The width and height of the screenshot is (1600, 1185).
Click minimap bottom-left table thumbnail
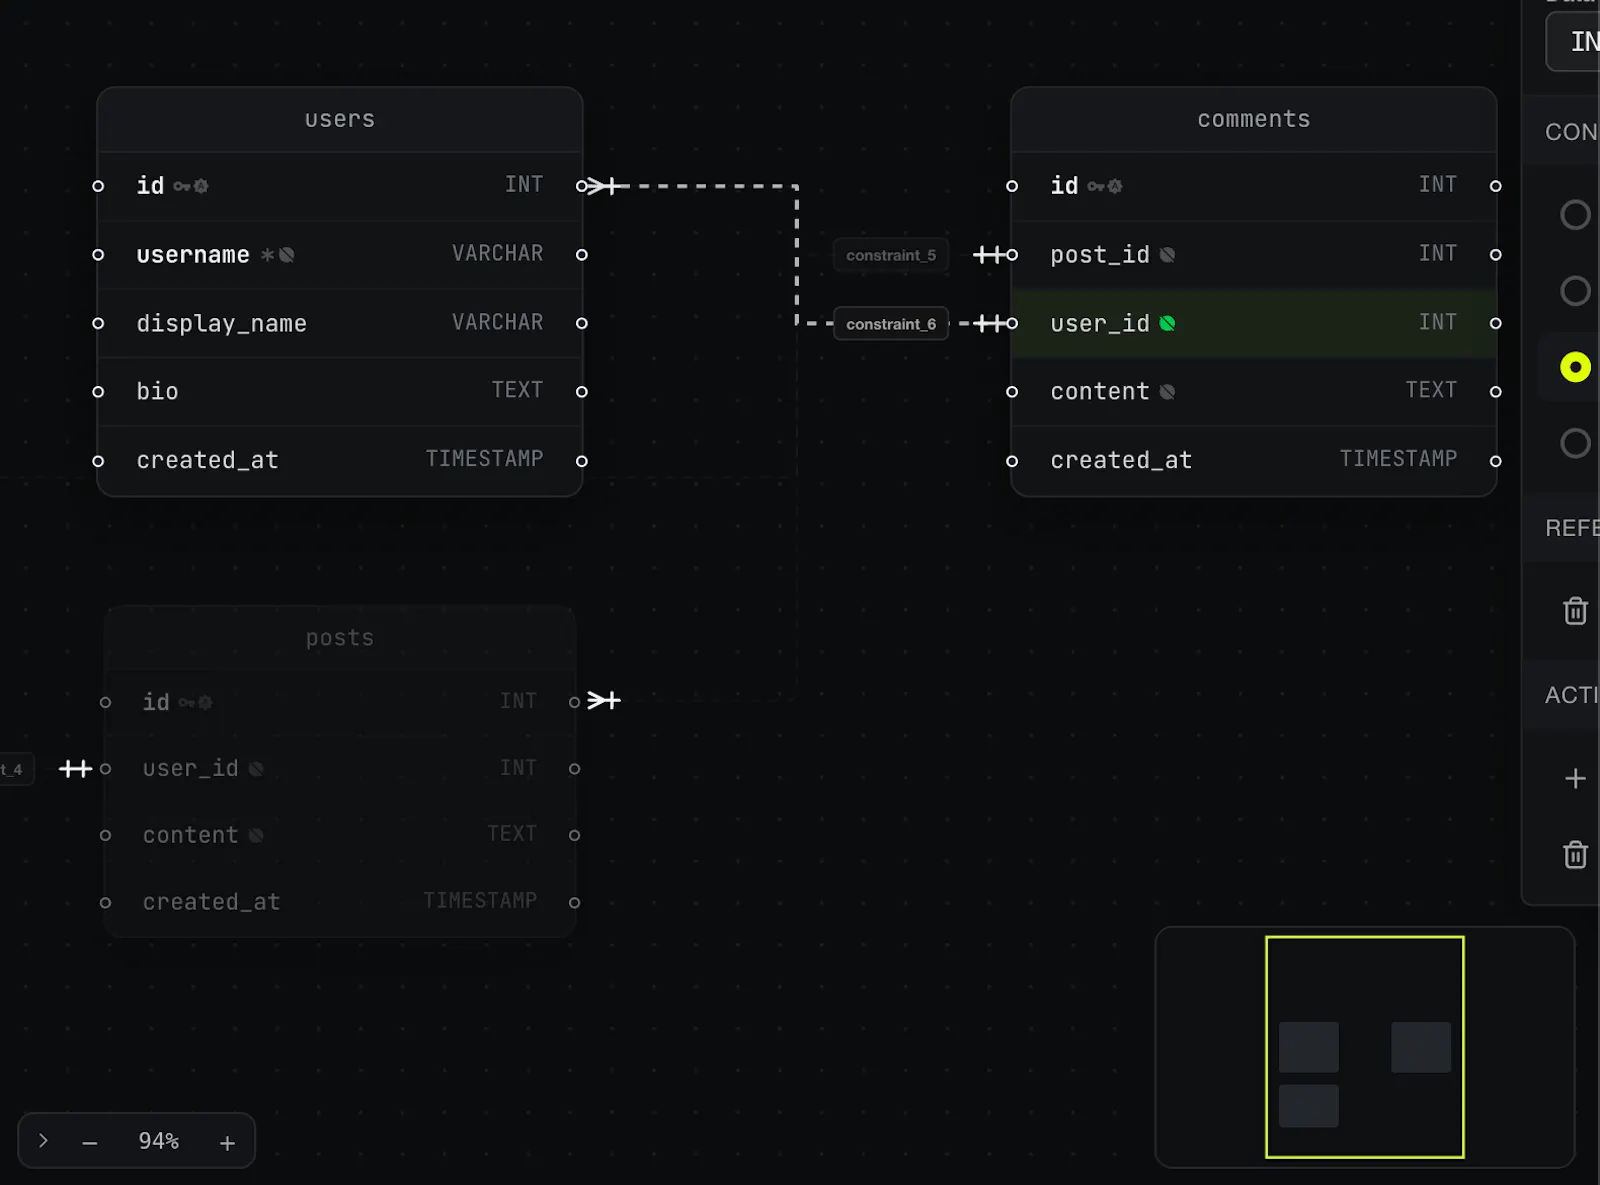pyautogui.click(x=1309, y=1106)
